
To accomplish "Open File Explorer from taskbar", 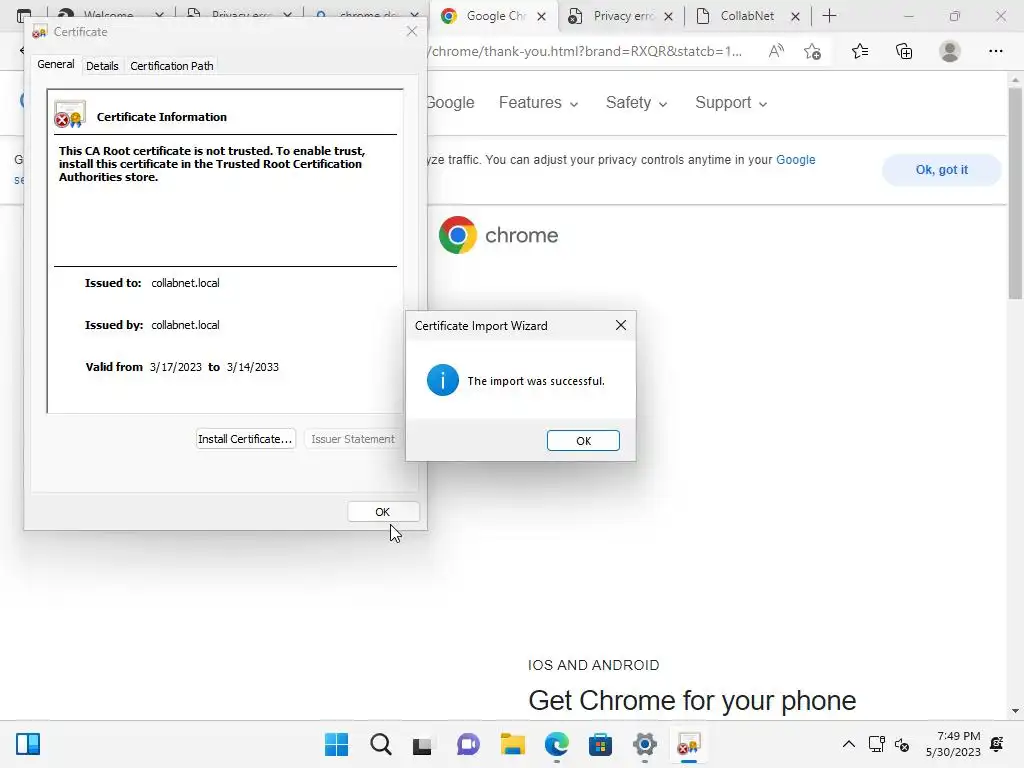I will point(513,744).
